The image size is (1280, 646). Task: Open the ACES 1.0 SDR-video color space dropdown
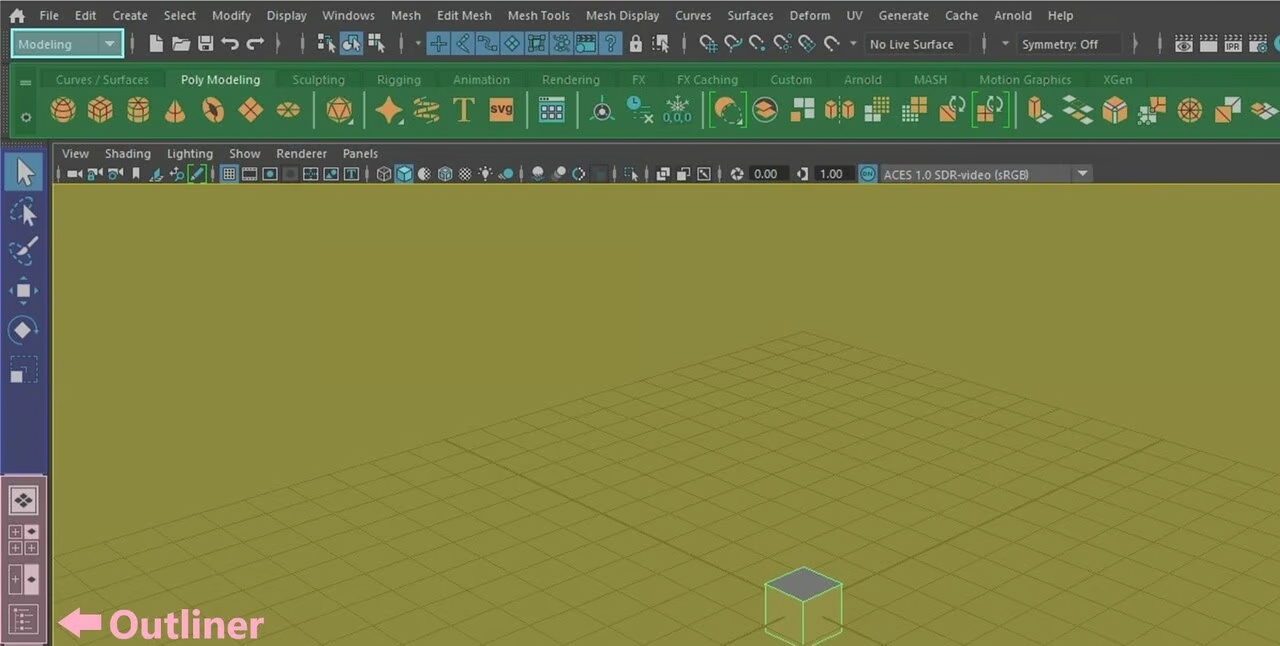(x=1081, y=173)
